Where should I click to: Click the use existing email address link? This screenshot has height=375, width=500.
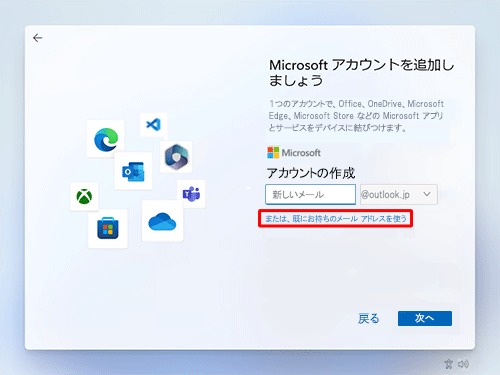[336, 219]
